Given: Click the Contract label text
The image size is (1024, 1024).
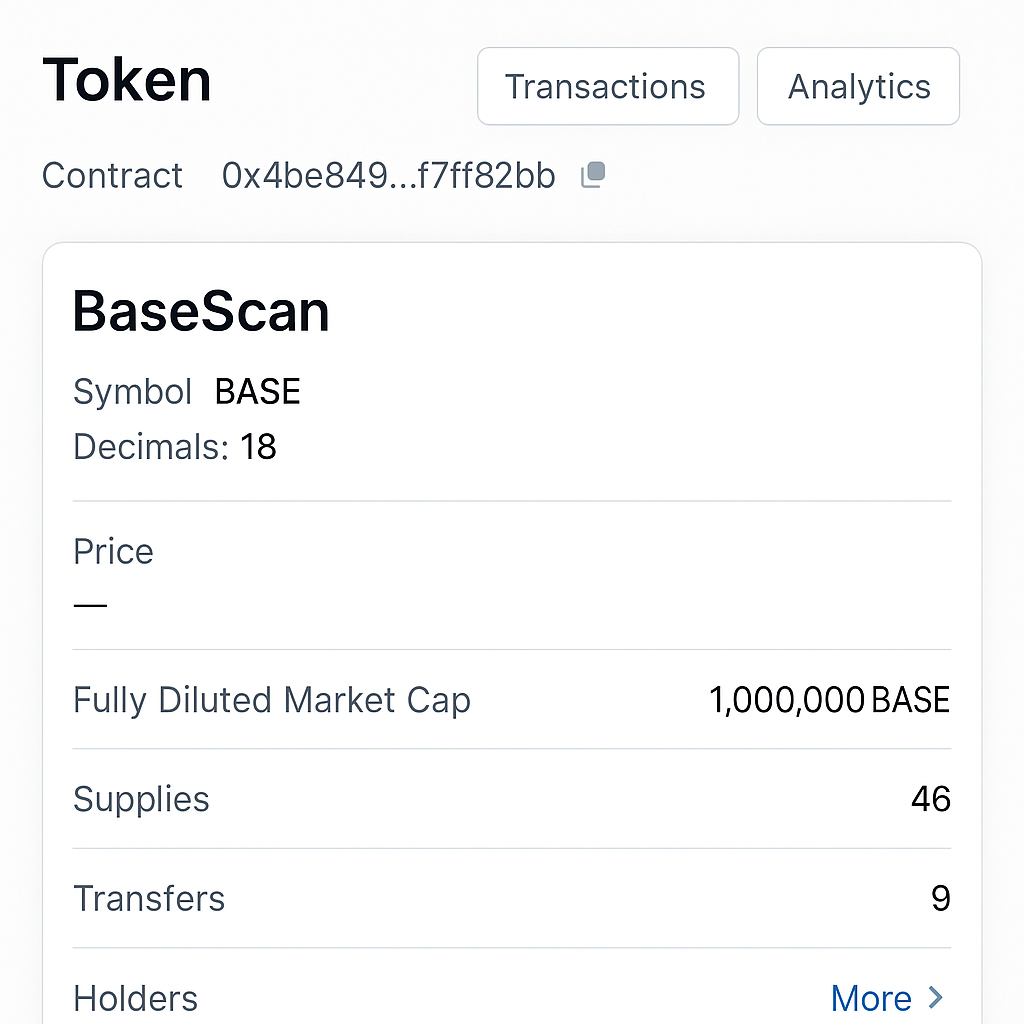Looking at the screenshot, I should click(x=112, y=175).
